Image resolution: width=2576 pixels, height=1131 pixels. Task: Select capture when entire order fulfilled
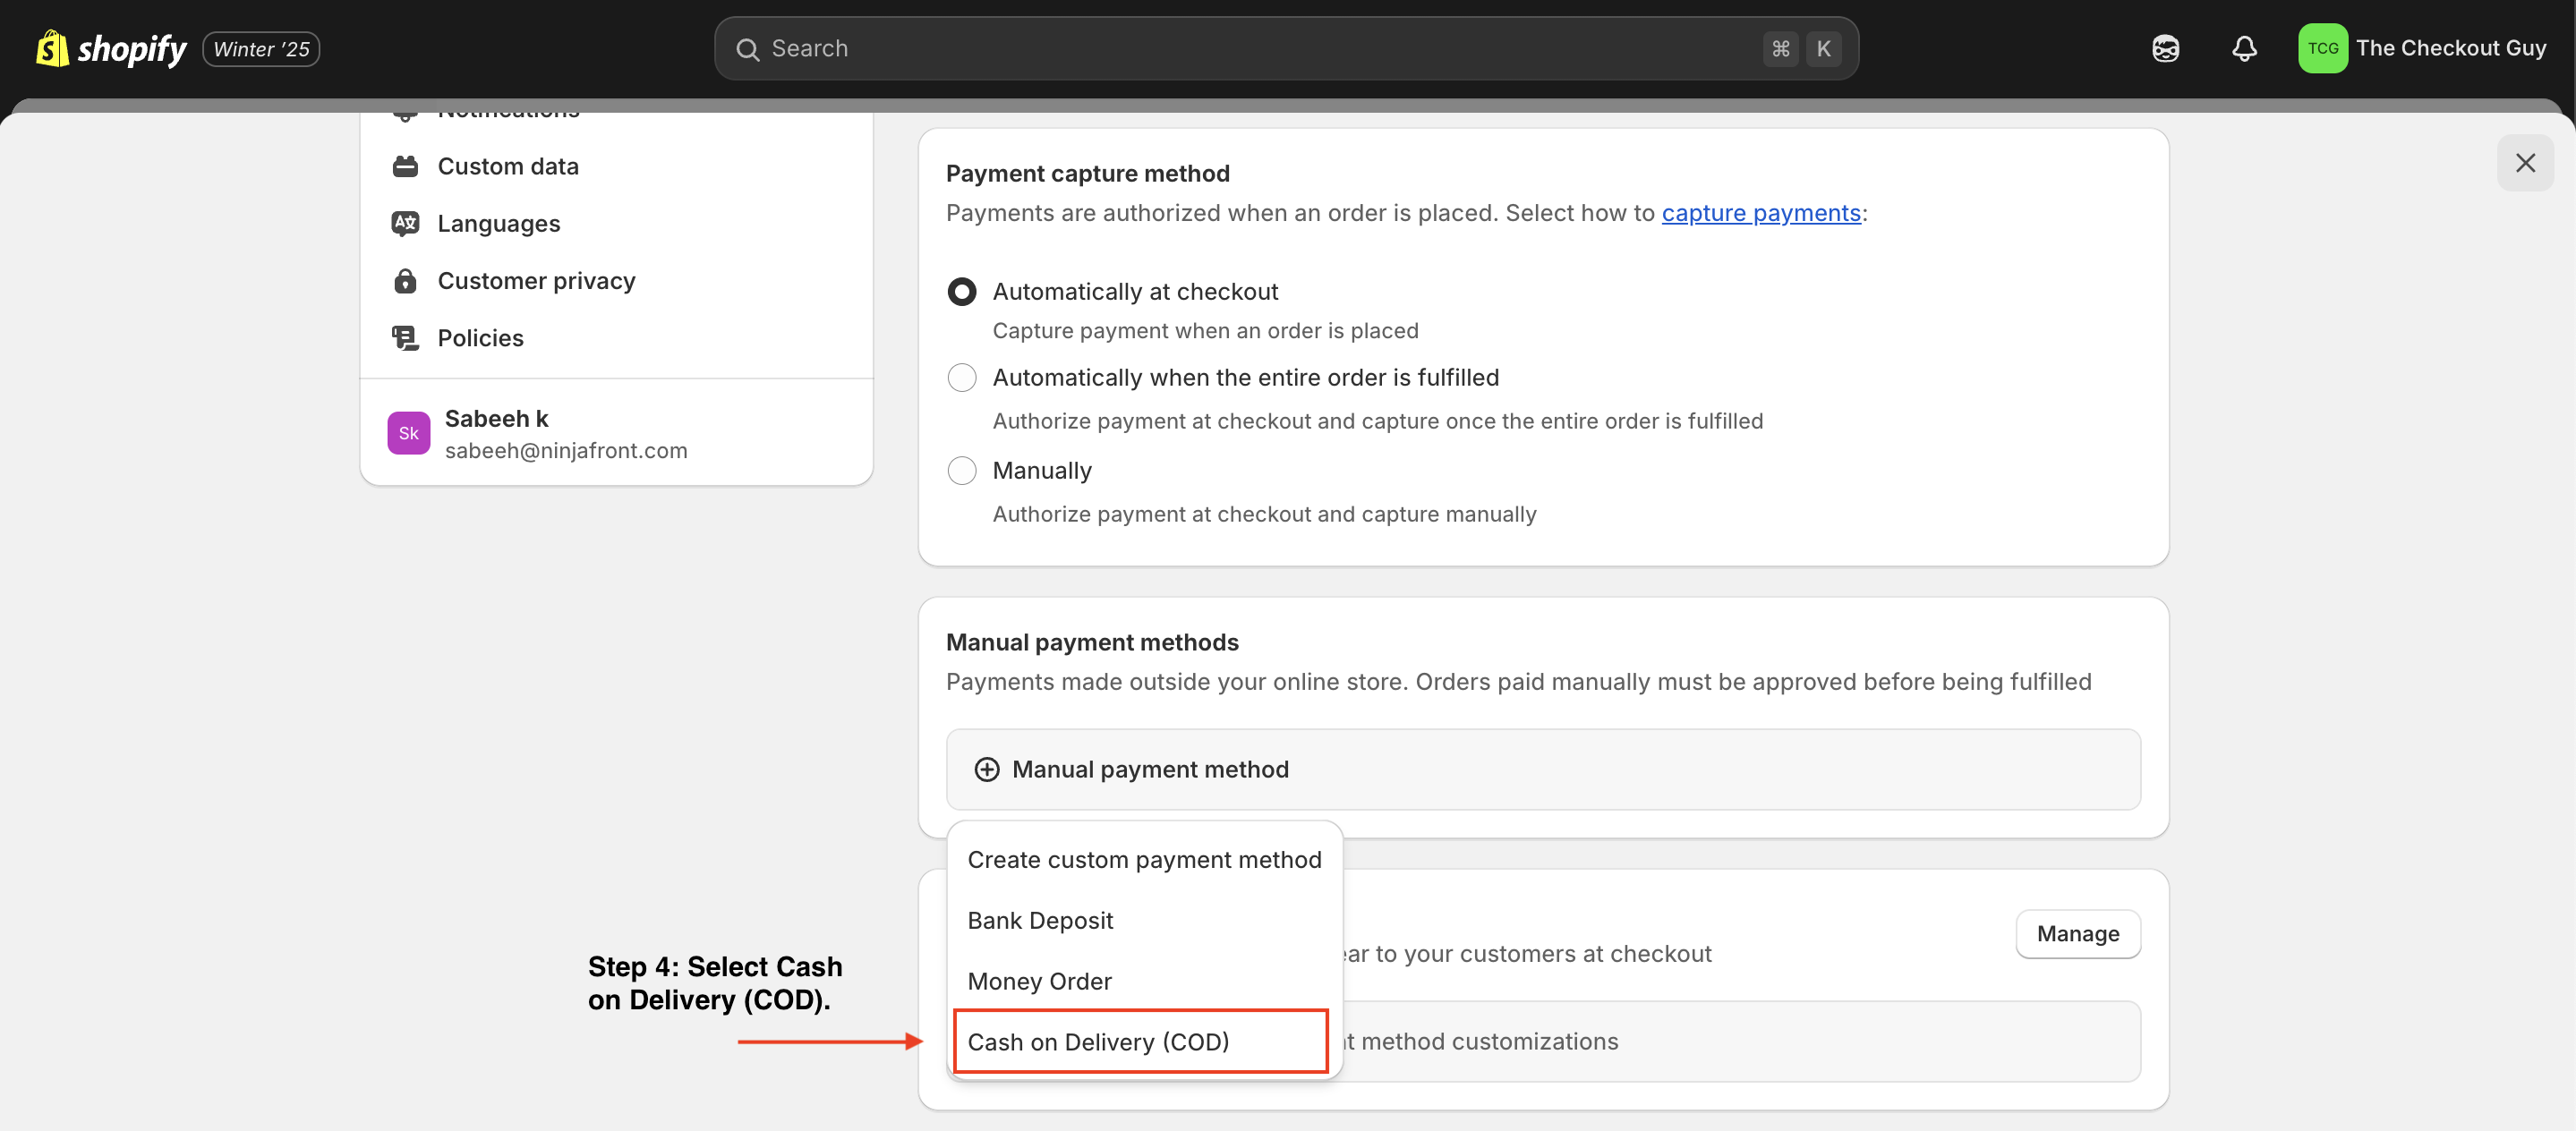click(961, 378)
